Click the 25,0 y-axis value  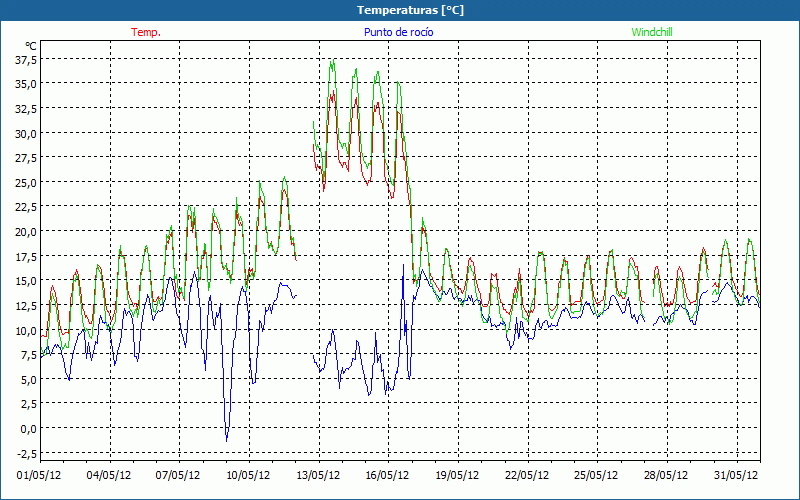[27, 183]
